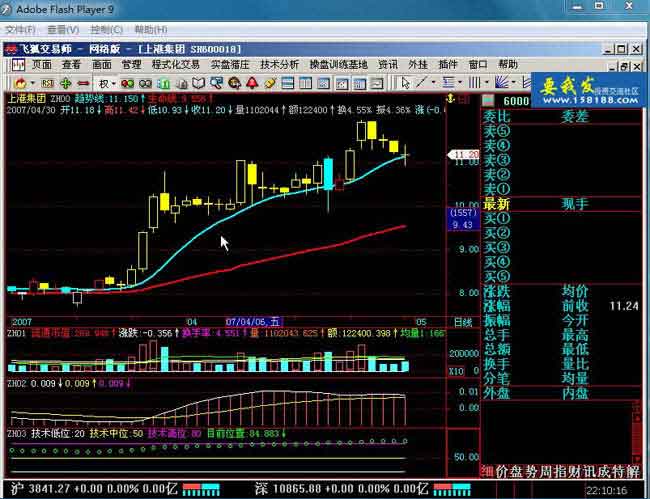Select the arrow pointer drawing tool
Image resolution: width=650 pixels, height=499 pixels.
click(405, 83)
